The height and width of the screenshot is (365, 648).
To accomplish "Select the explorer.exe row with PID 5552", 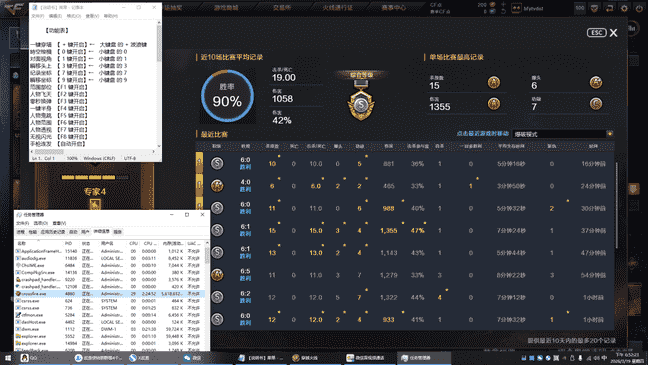I will click(x=110, y=336).
